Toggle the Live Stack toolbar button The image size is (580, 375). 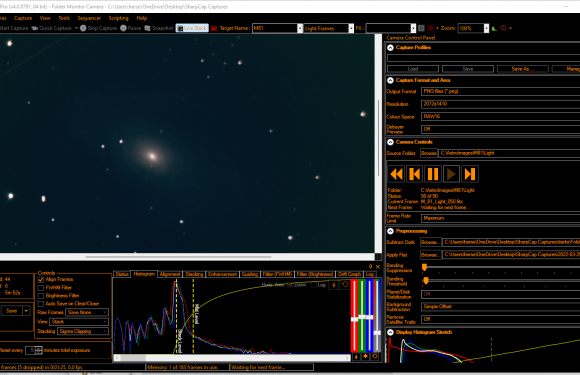coord(192,28)
